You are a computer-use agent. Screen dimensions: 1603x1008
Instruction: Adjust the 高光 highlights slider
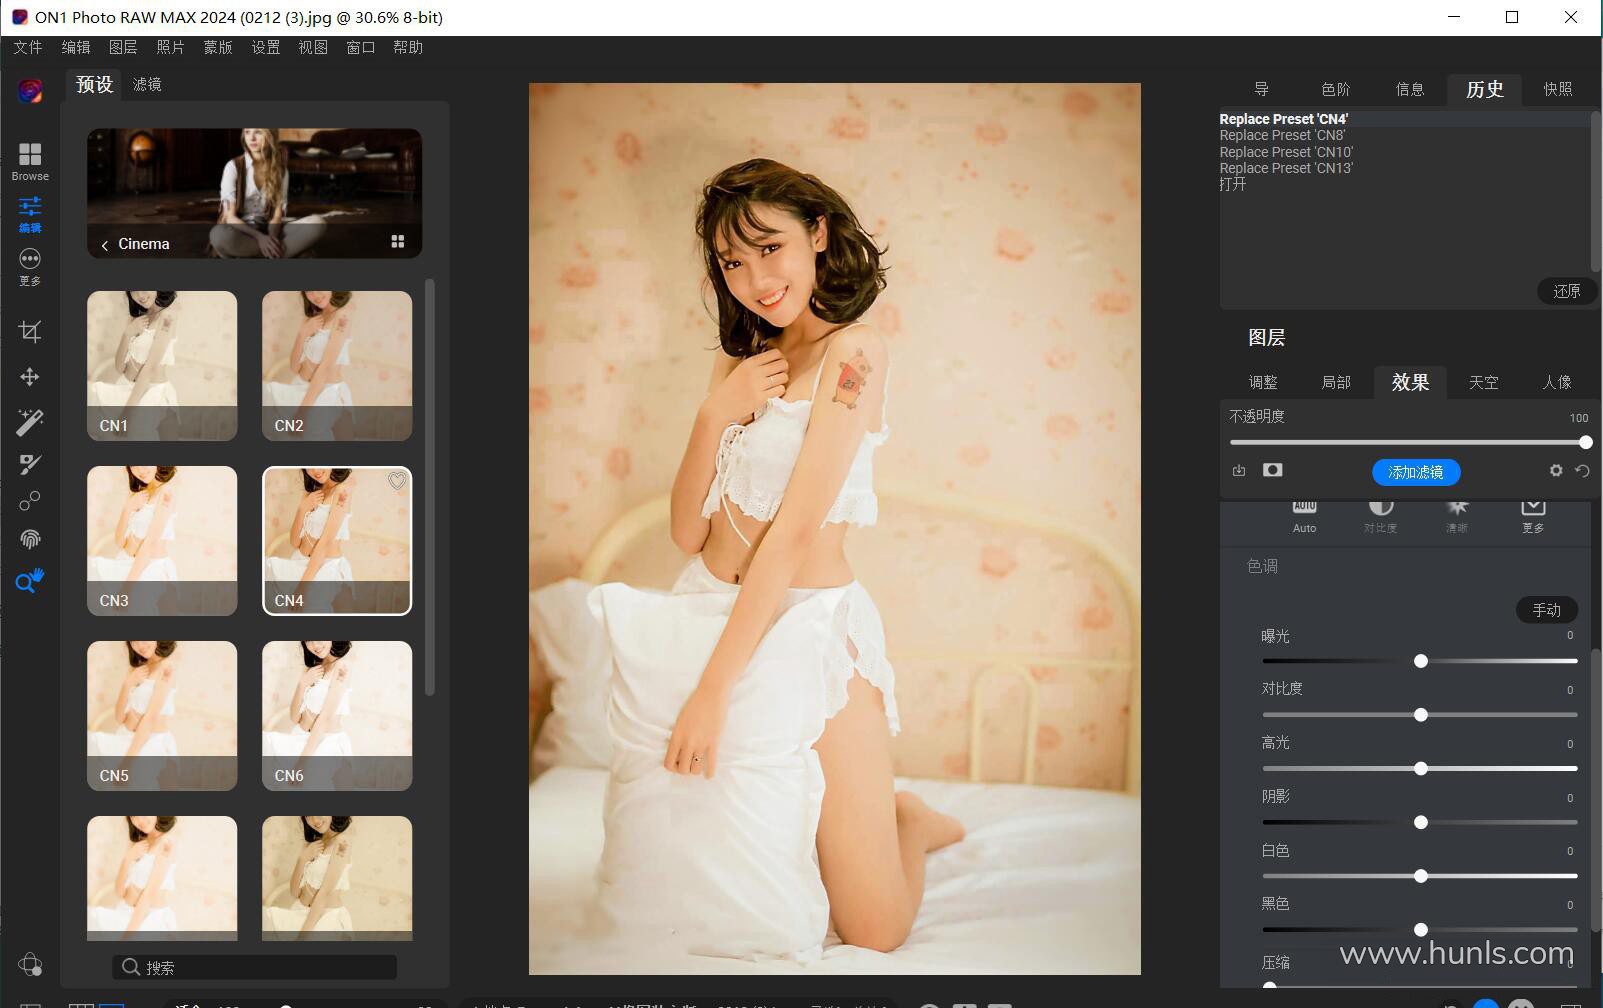[1420, 768]
